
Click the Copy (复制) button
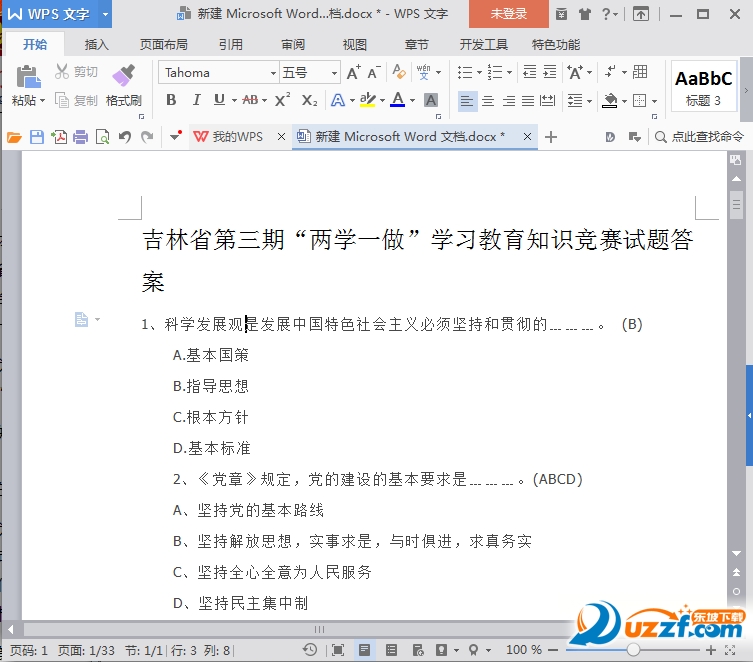coord(76,100)
